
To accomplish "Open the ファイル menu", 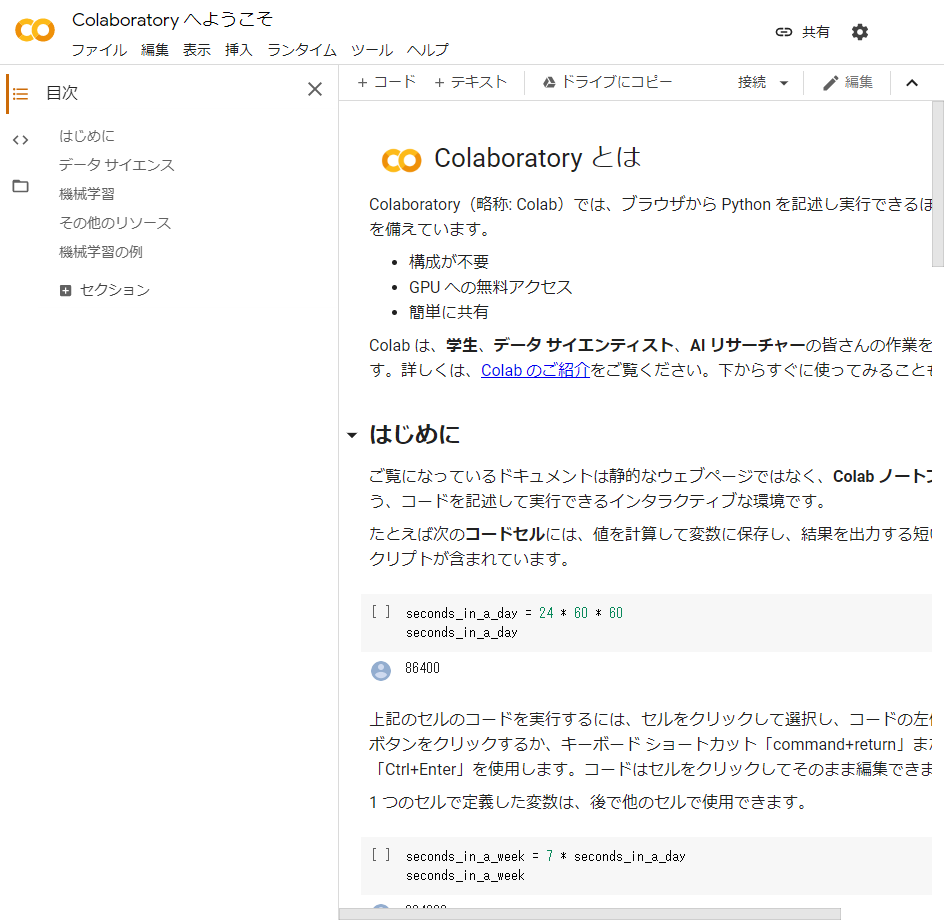I will coord(99,50).
